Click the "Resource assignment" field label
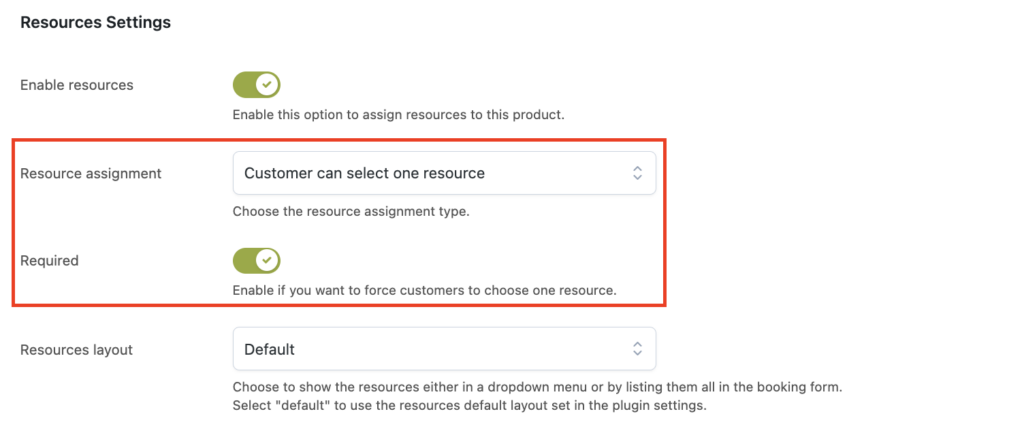 click(91, 173)
